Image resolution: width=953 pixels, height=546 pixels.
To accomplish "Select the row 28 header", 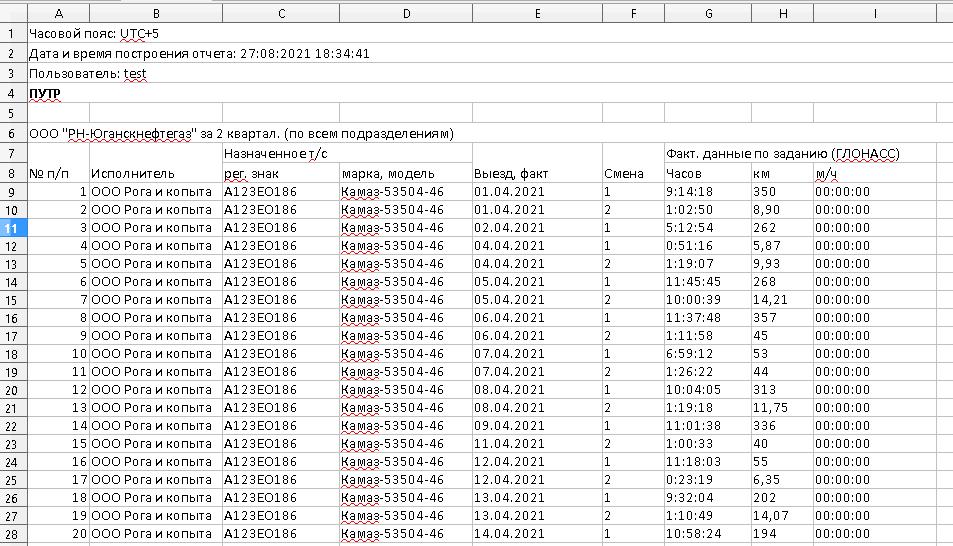I will pos(13,533).
